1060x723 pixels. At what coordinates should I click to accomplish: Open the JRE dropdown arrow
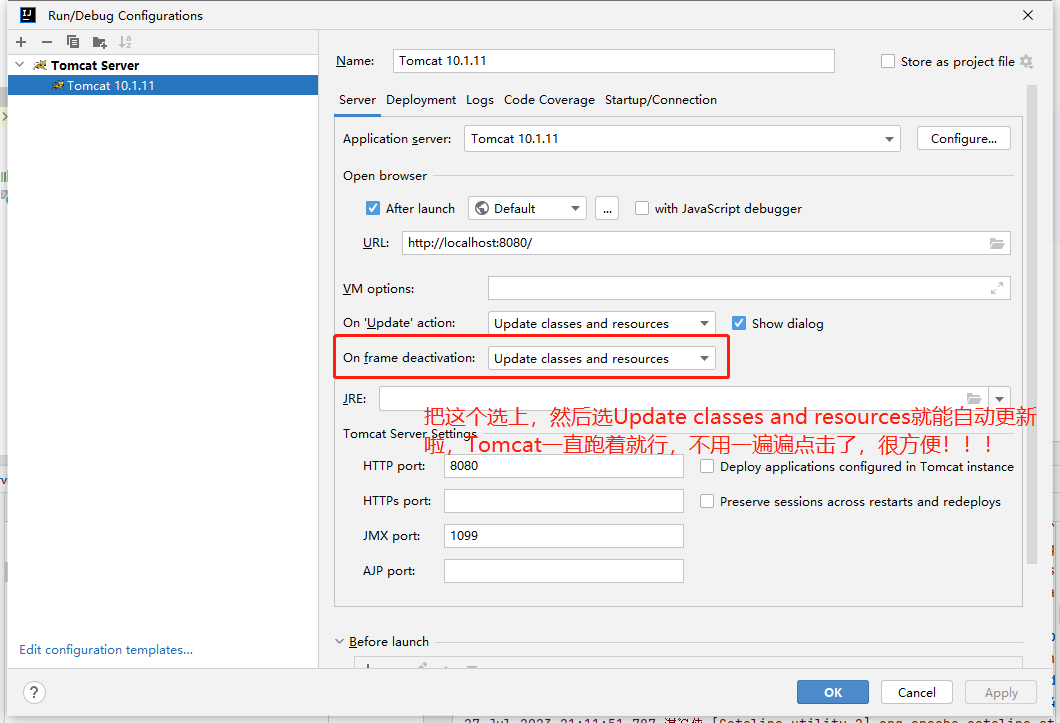(x=999, y=399)
